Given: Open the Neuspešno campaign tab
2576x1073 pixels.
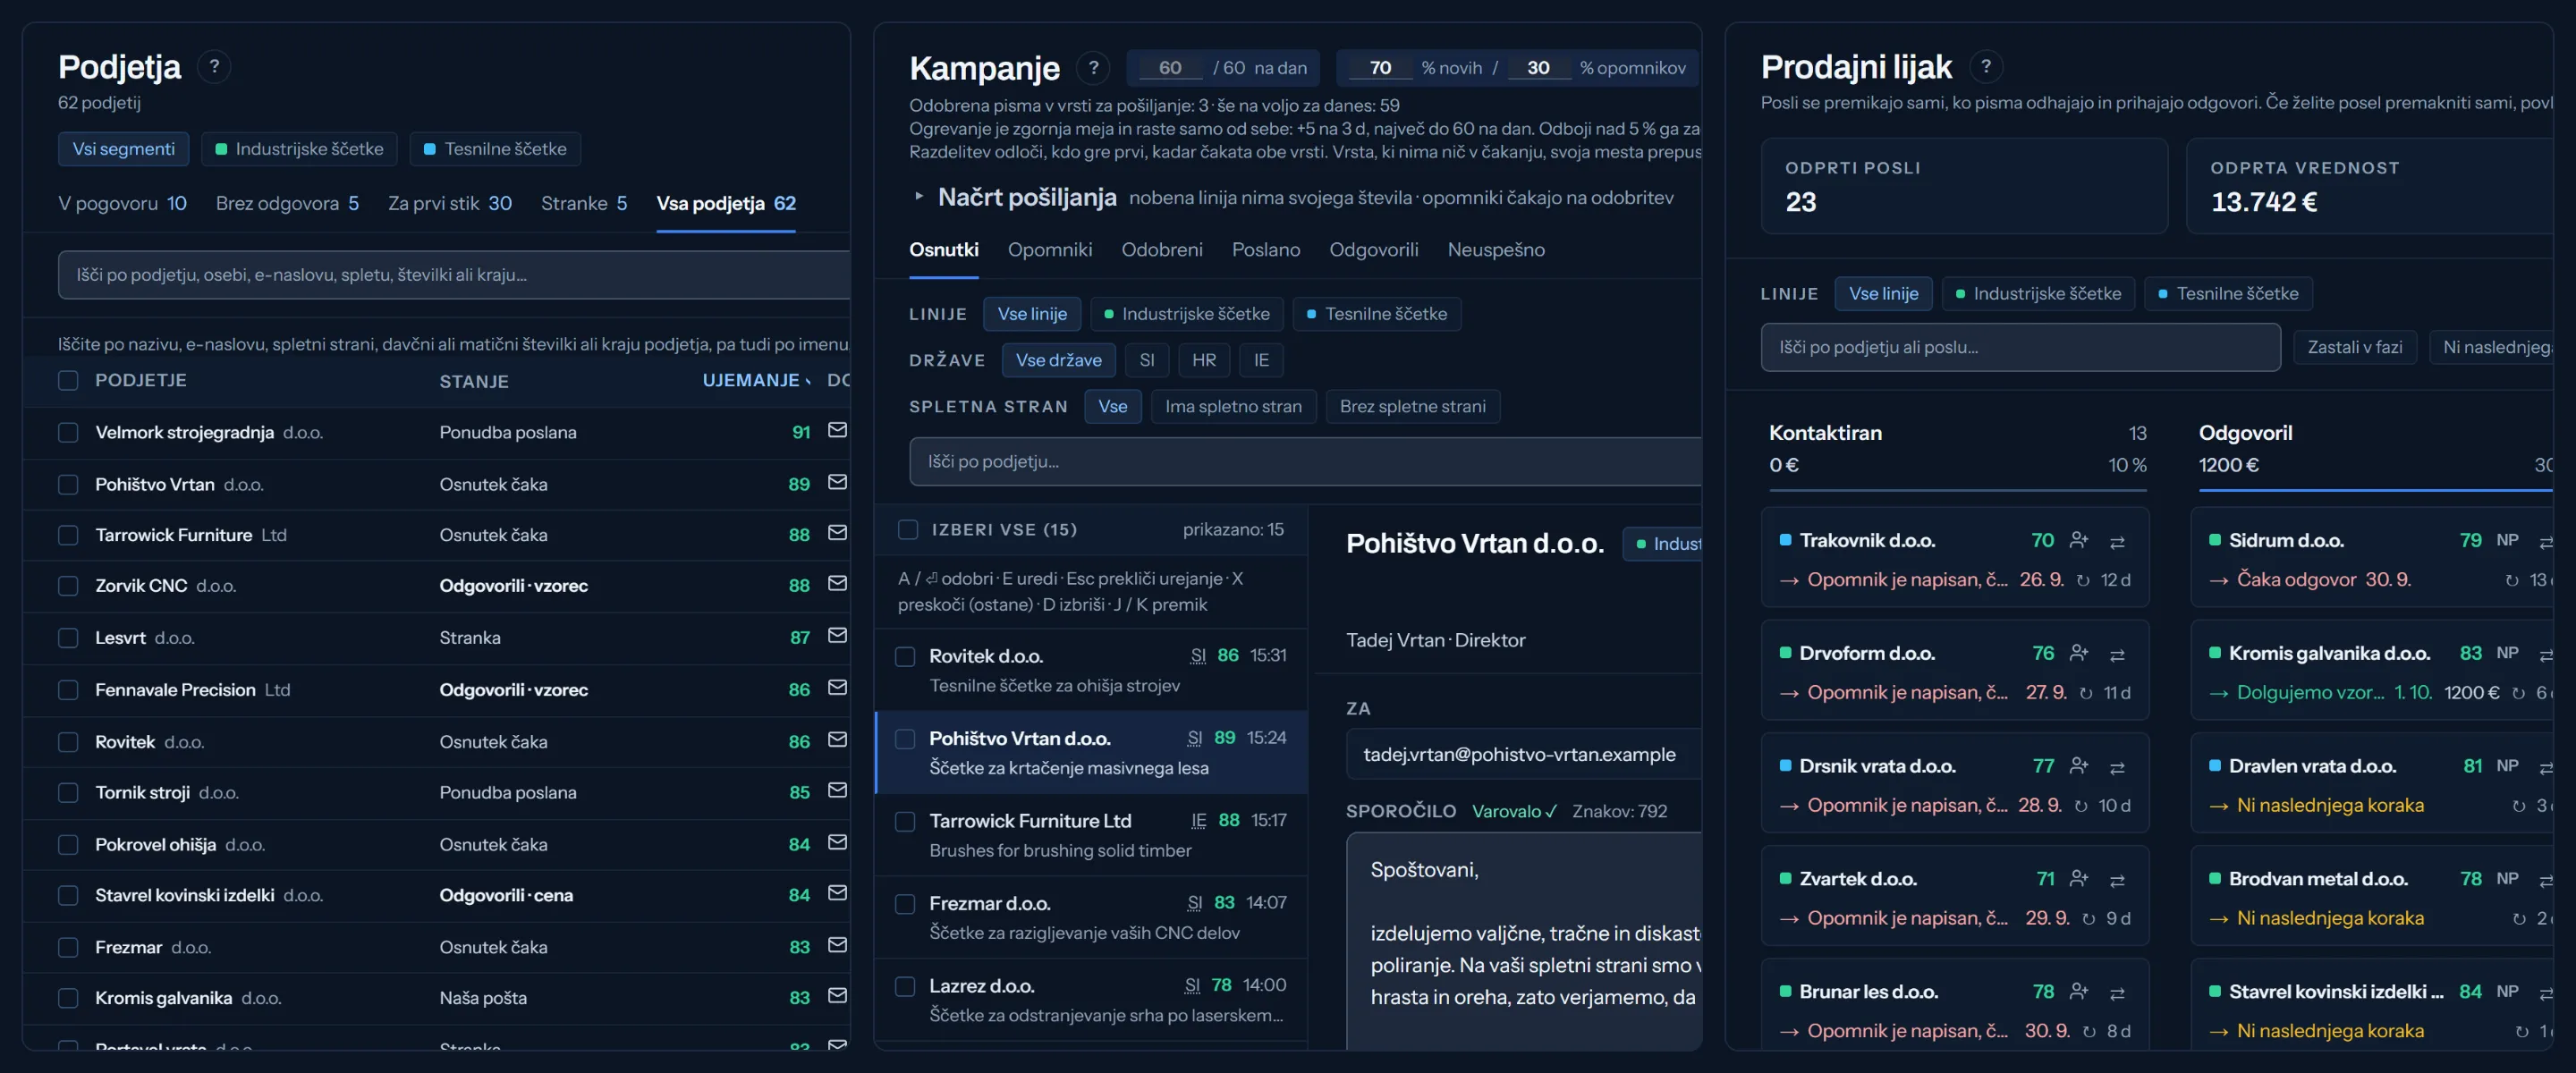Looking at the screenshot, I should point(1496,250).
